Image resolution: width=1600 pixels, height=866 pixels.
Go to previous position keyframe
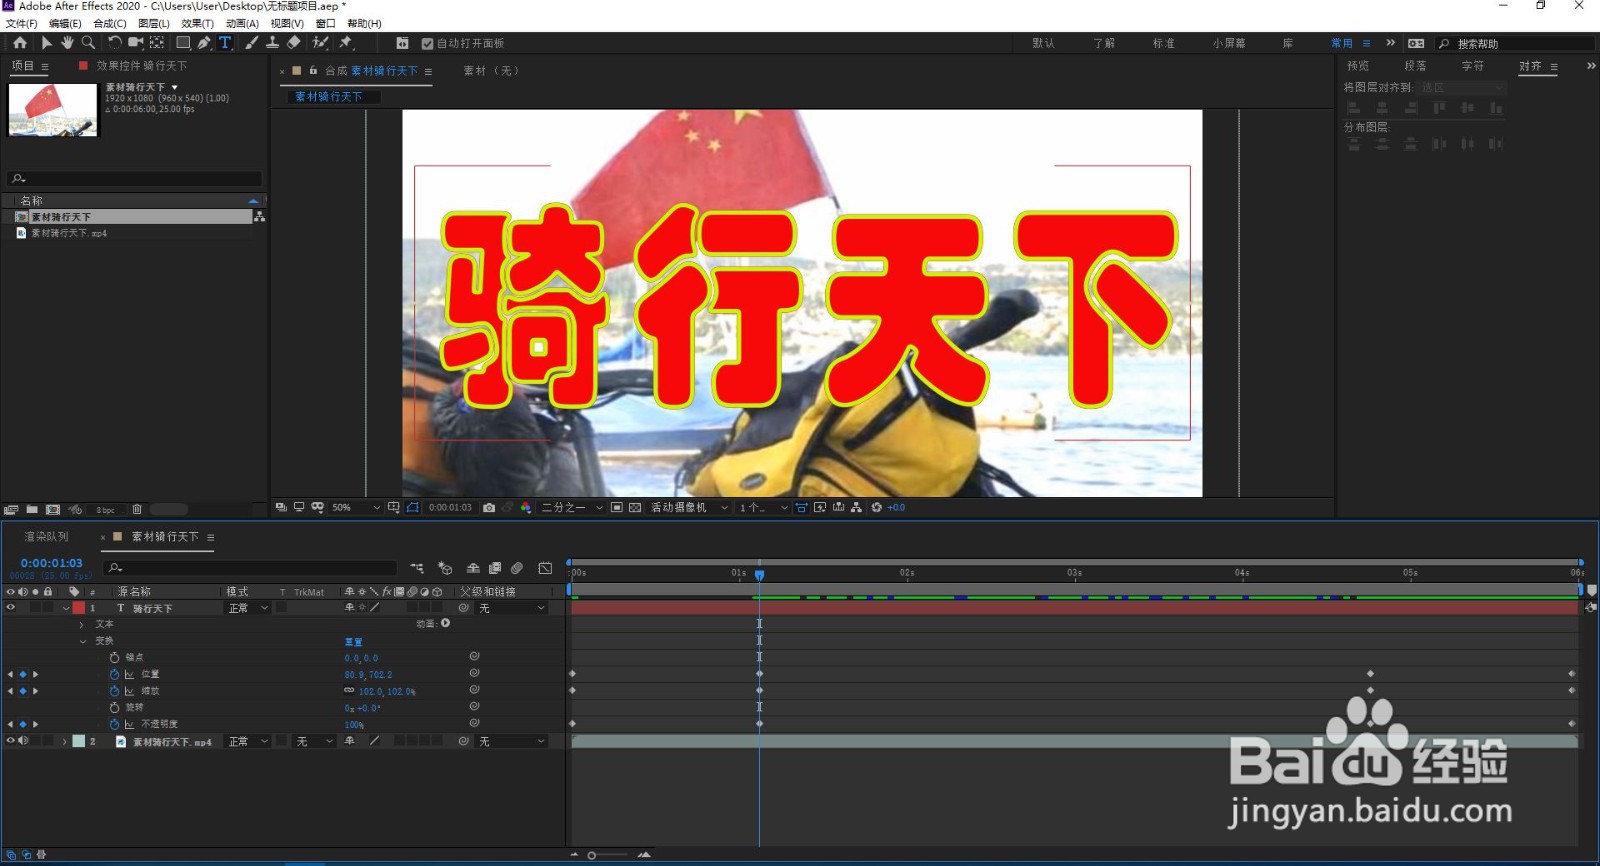pyautogui.click(x=11, y=675)
